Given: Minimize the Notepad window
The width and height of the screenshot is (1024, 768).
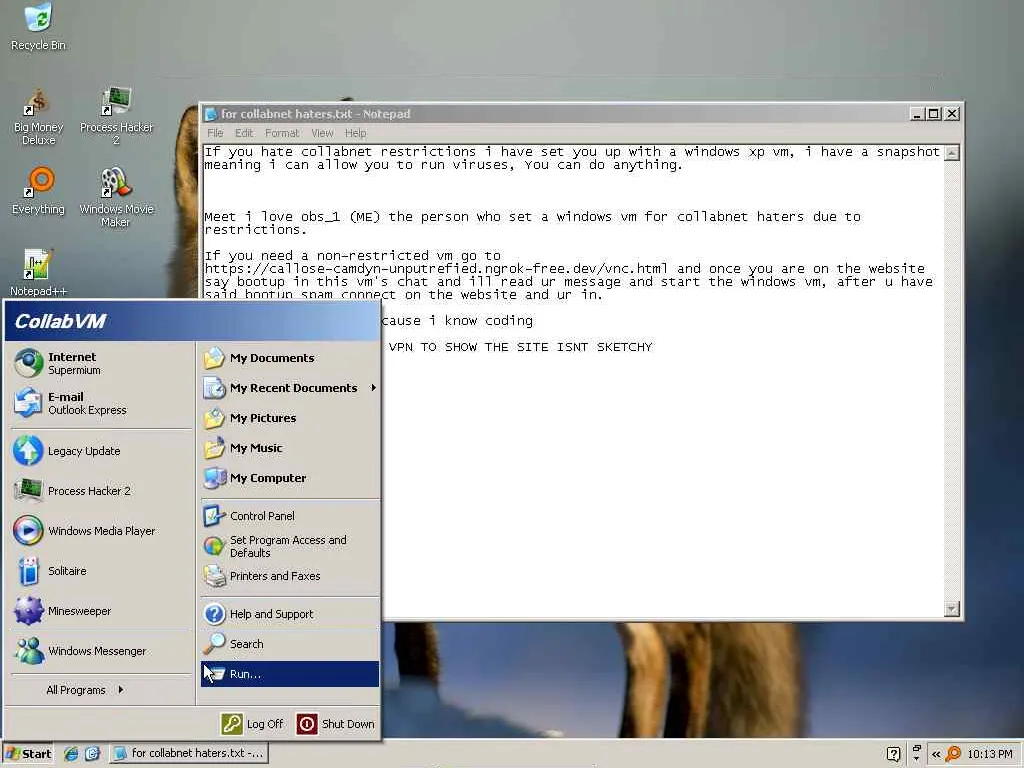Looking at the screenshot, I should pyautogui.click(x=917, y=114).
